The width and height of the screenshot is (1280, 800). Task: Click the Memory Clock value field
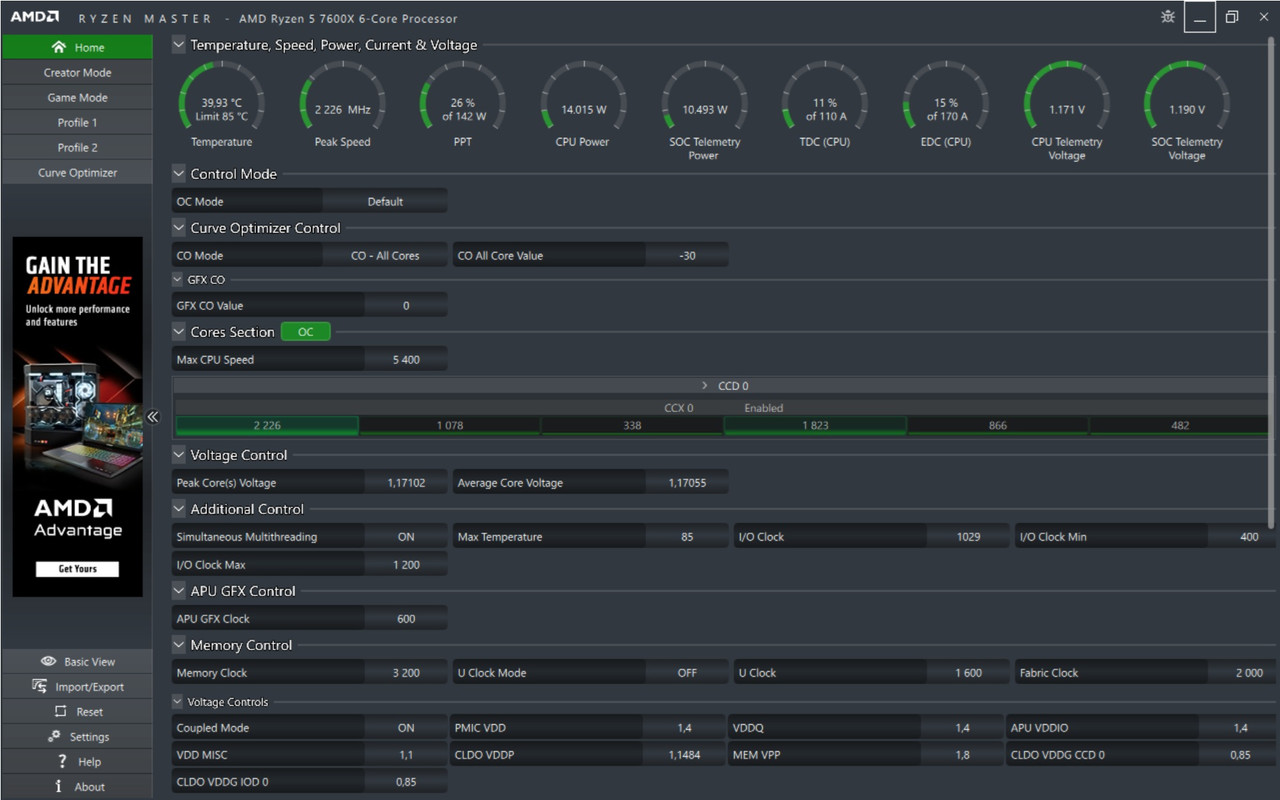tap(406, 673)
